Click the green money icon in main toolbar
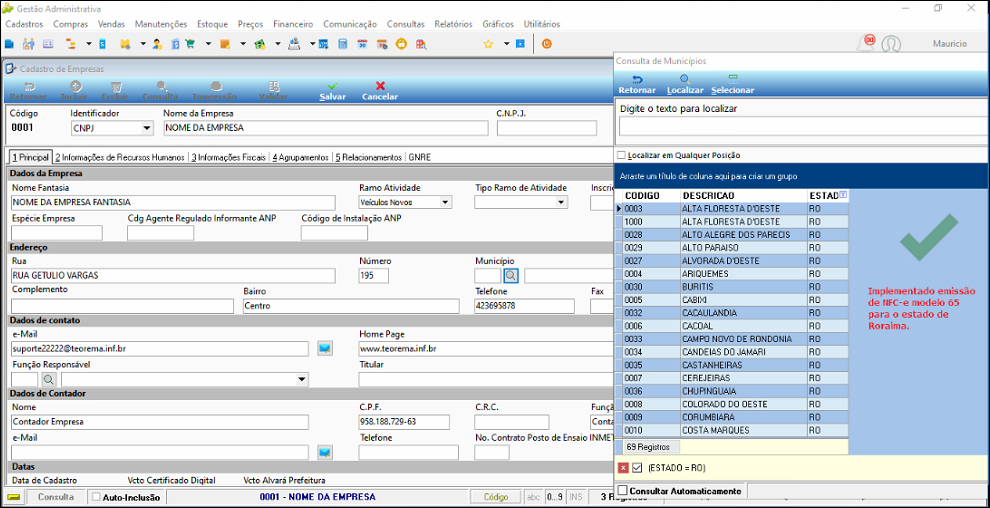 (259, 44)
